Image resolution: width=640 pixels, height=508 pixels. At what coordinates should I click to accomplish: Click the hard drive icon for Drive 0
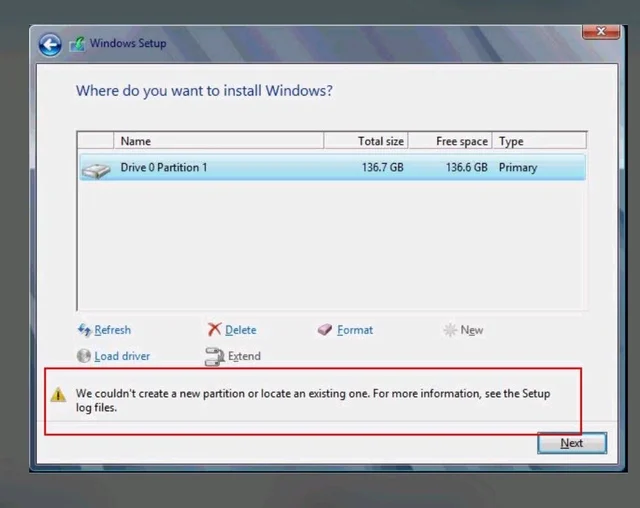tap(96, 170)
